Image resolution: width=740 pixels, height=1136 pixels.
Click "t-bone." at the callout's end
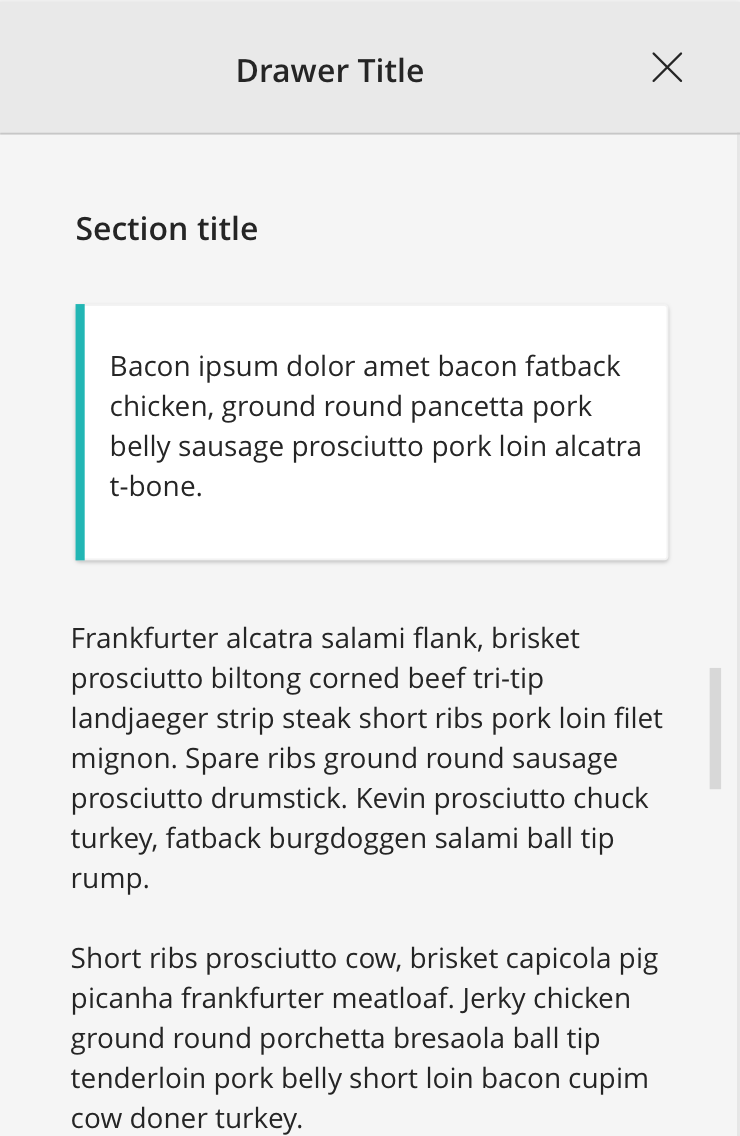tap(156, 486)
